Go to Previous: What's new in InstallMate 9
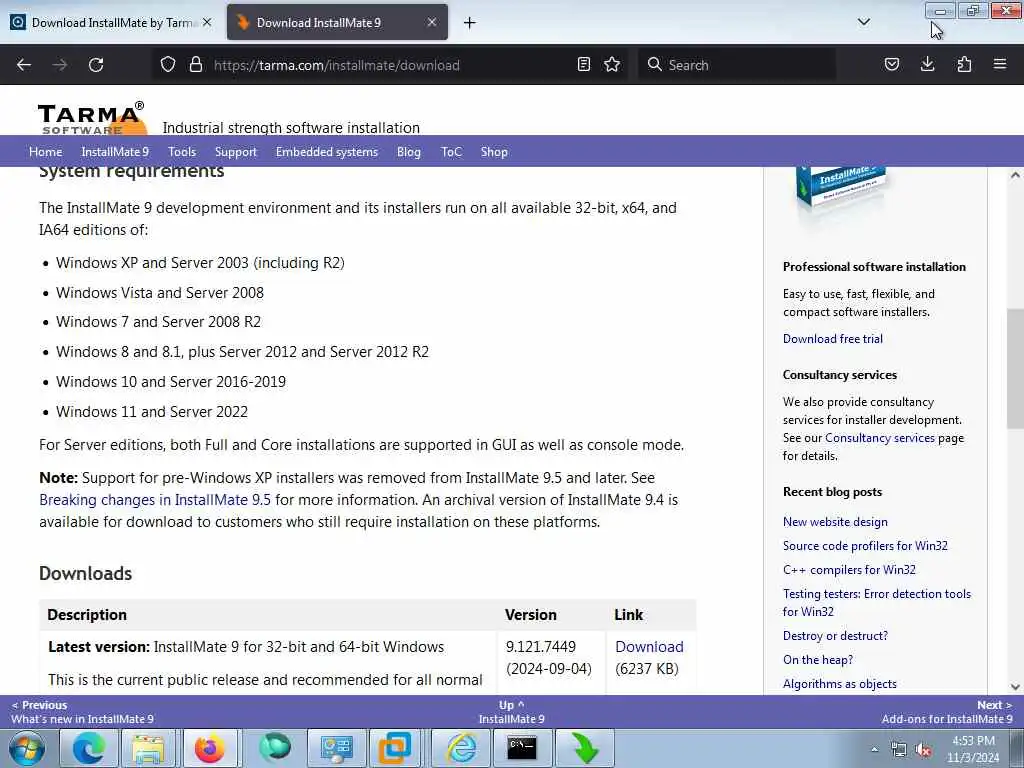The image size is (1024, 768). (82, 712)
